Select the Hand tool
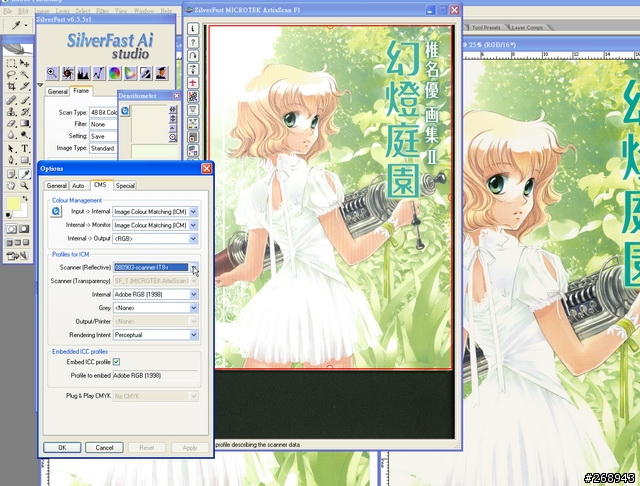The width and height of the screenshot is (640, 486). pos(11,186)
